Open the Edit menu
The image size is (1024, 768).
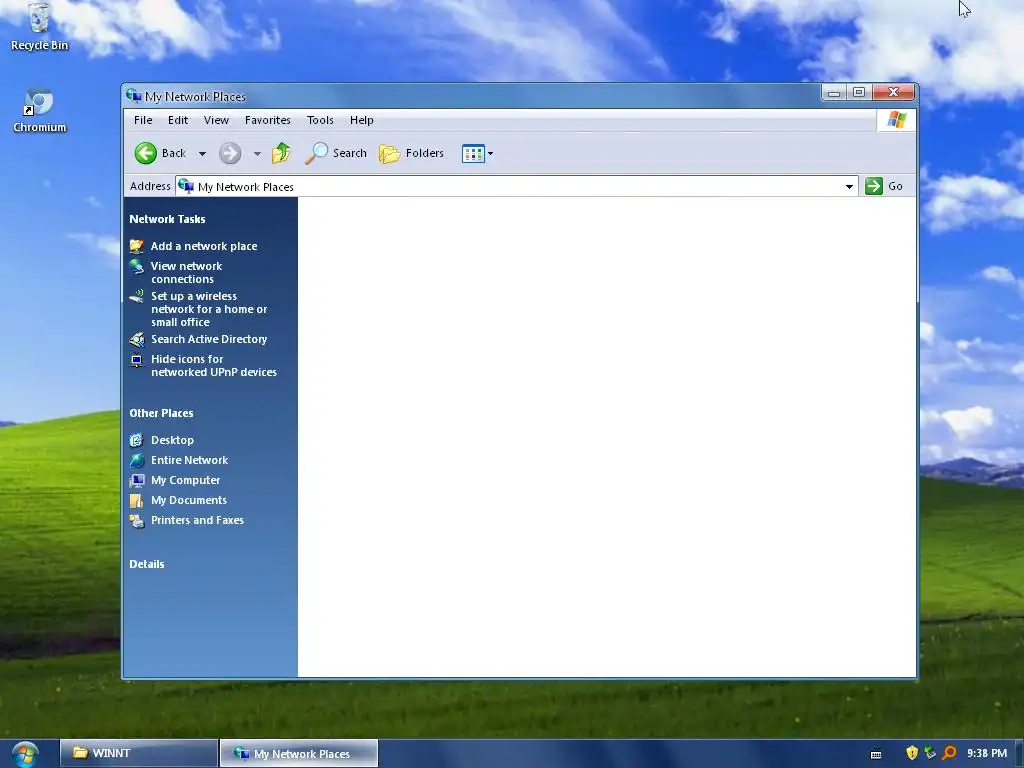178,120
